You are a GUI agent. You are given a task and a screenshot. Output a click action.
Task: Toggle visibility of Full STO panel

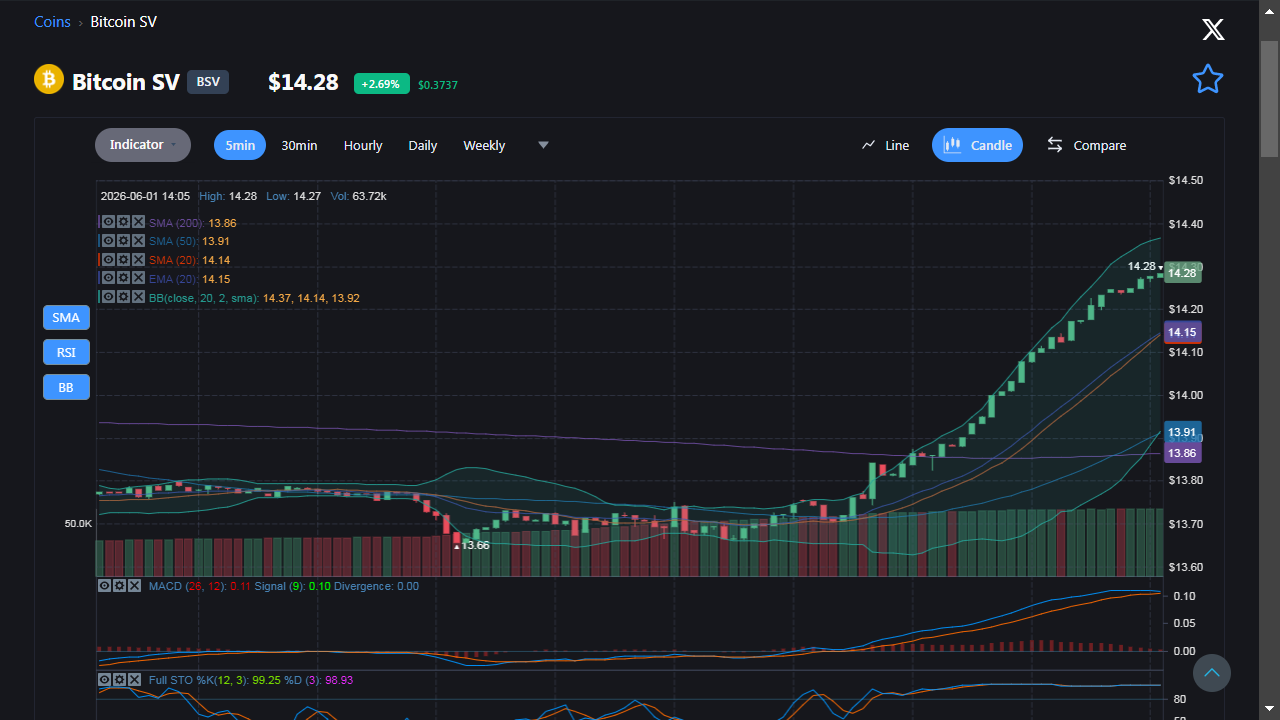104,679
